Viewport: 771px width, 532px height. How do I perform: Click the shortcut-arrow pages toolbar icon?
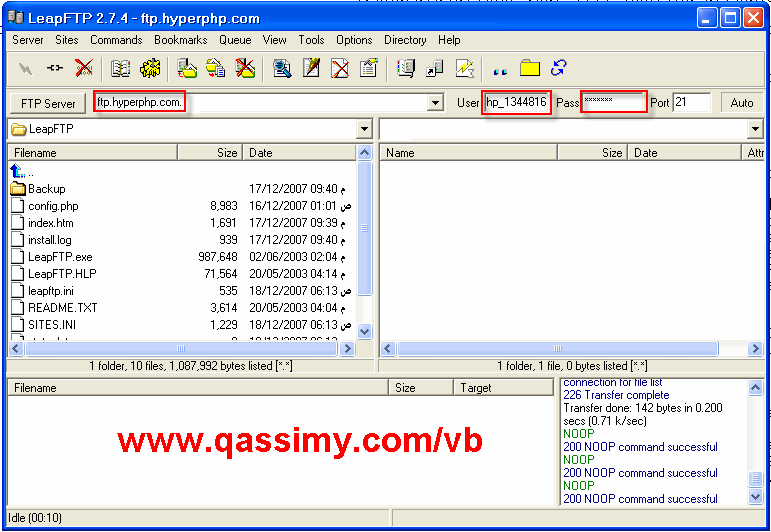[x=435, y=68]
